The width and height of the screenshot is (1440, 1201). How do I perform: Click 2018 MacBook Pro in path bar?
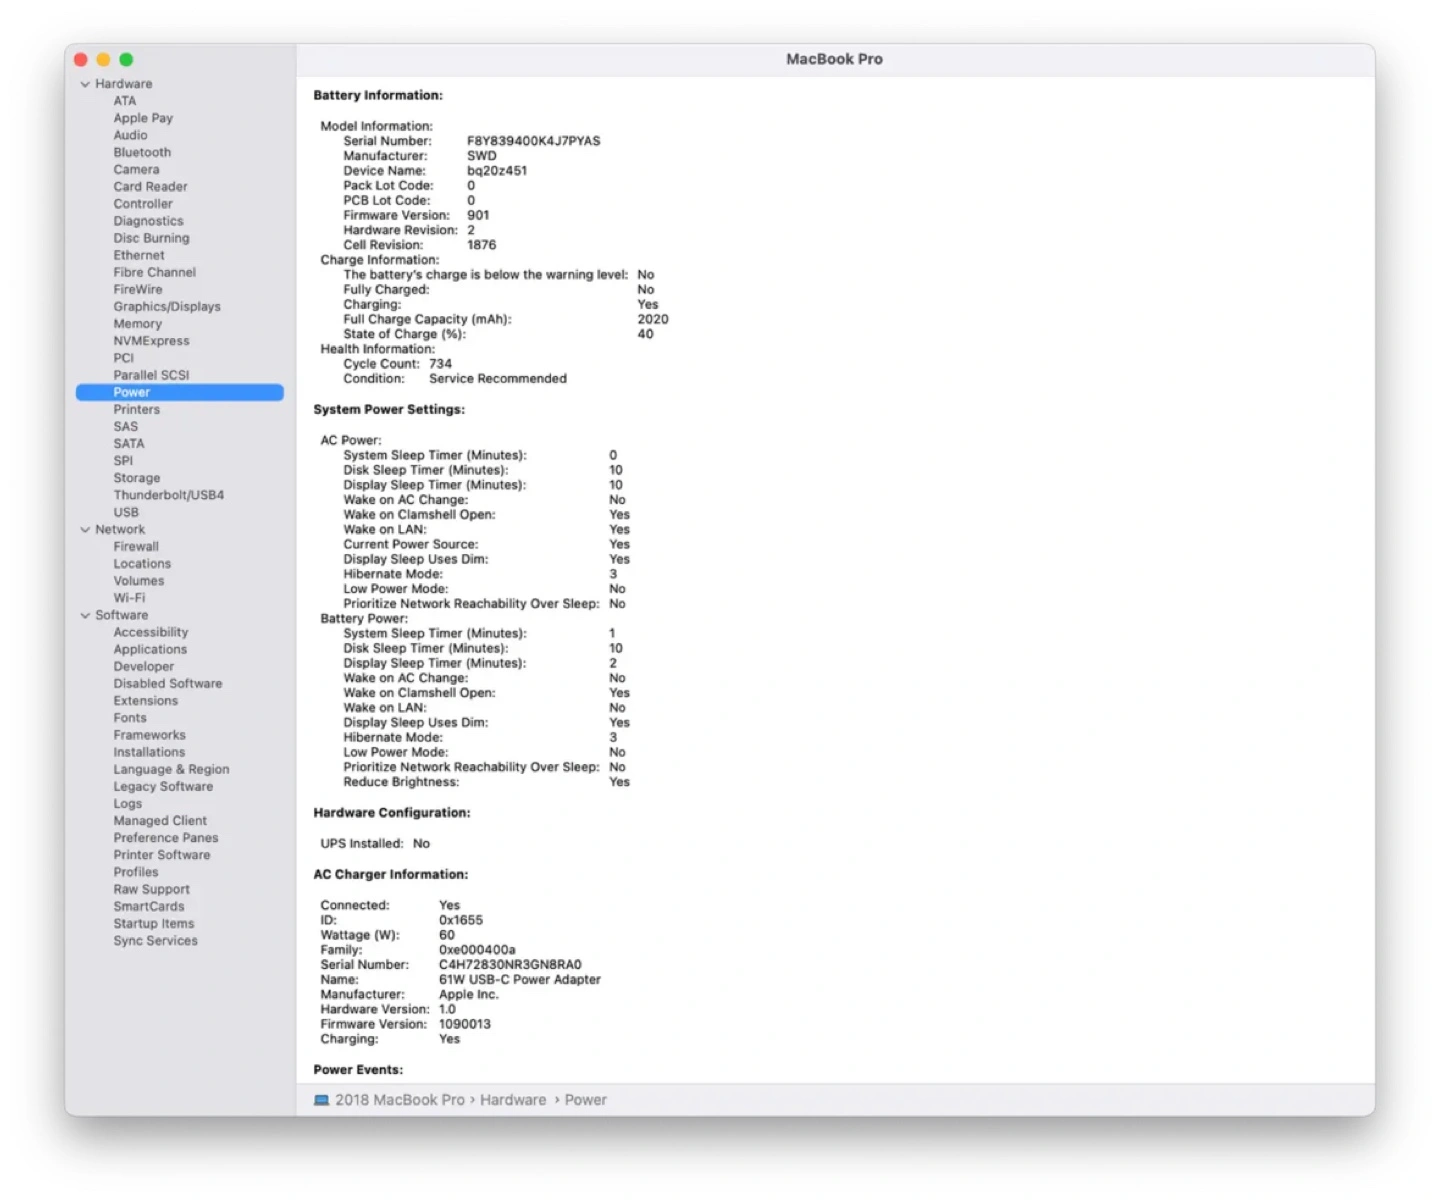pyautogui.click(x=400, y=1100)
